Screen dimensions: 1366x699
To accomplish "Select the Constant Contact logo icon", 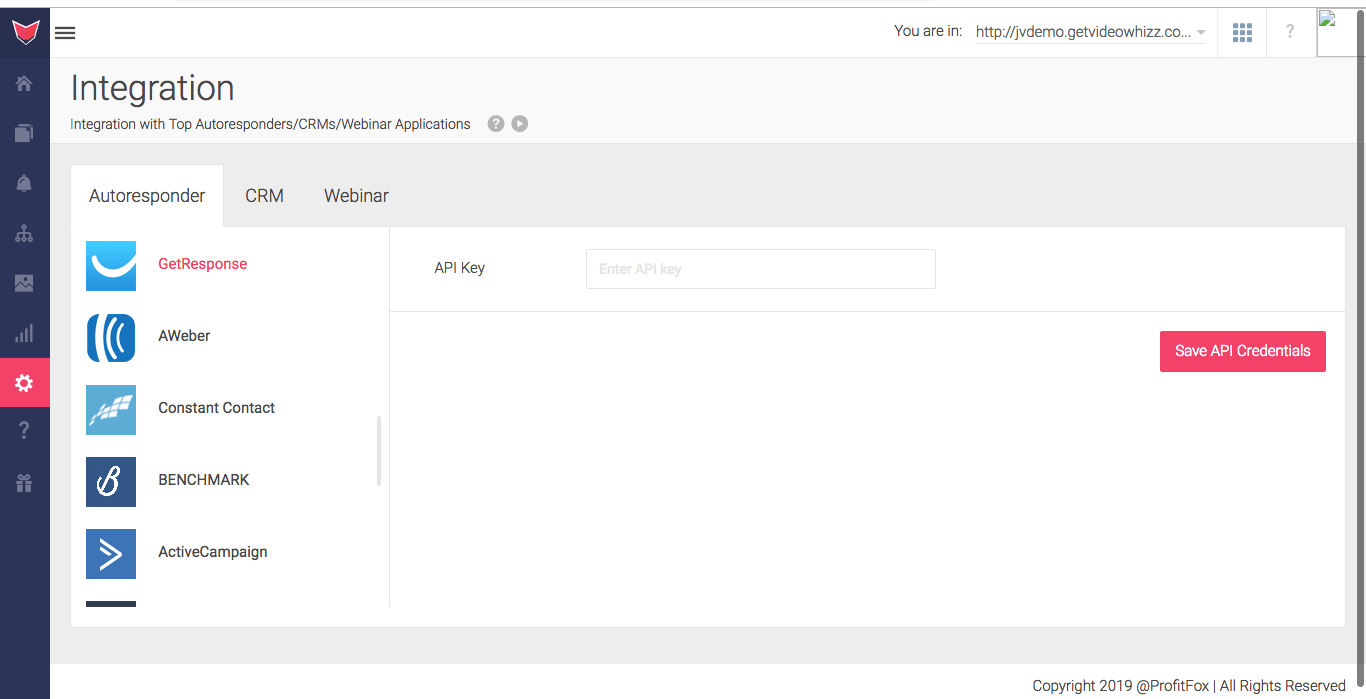I will pyautogui.click(x=111, y=410).
